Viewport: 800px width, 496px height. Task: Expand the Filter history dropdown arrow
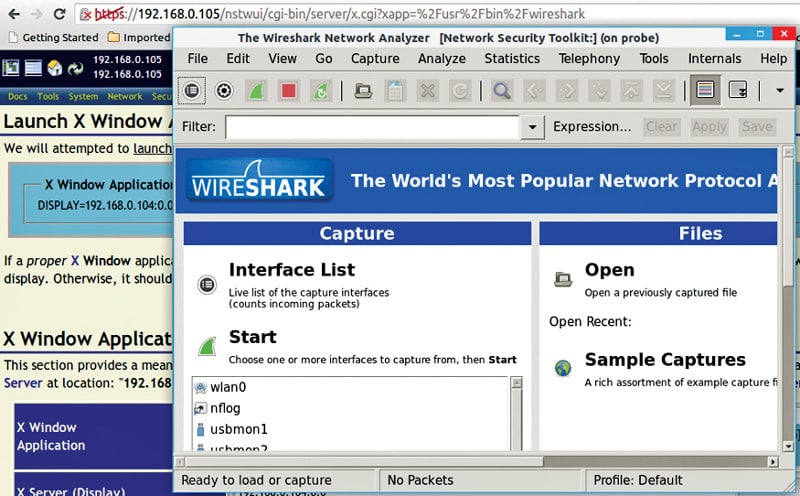point(532,127)
